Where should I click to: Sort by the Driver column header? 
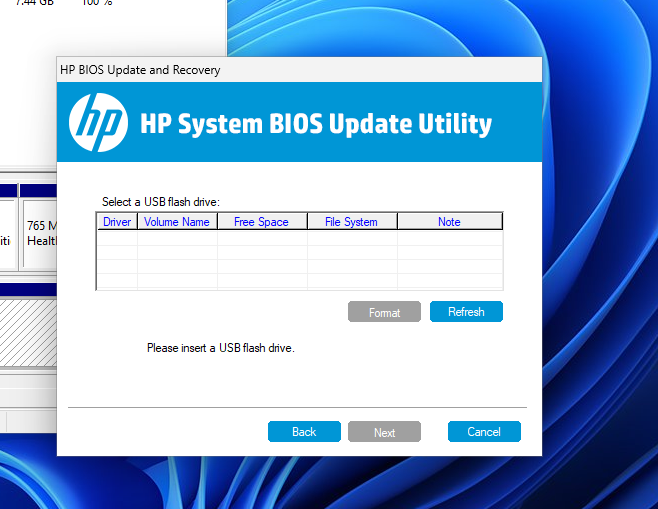[x=117, y=222]
